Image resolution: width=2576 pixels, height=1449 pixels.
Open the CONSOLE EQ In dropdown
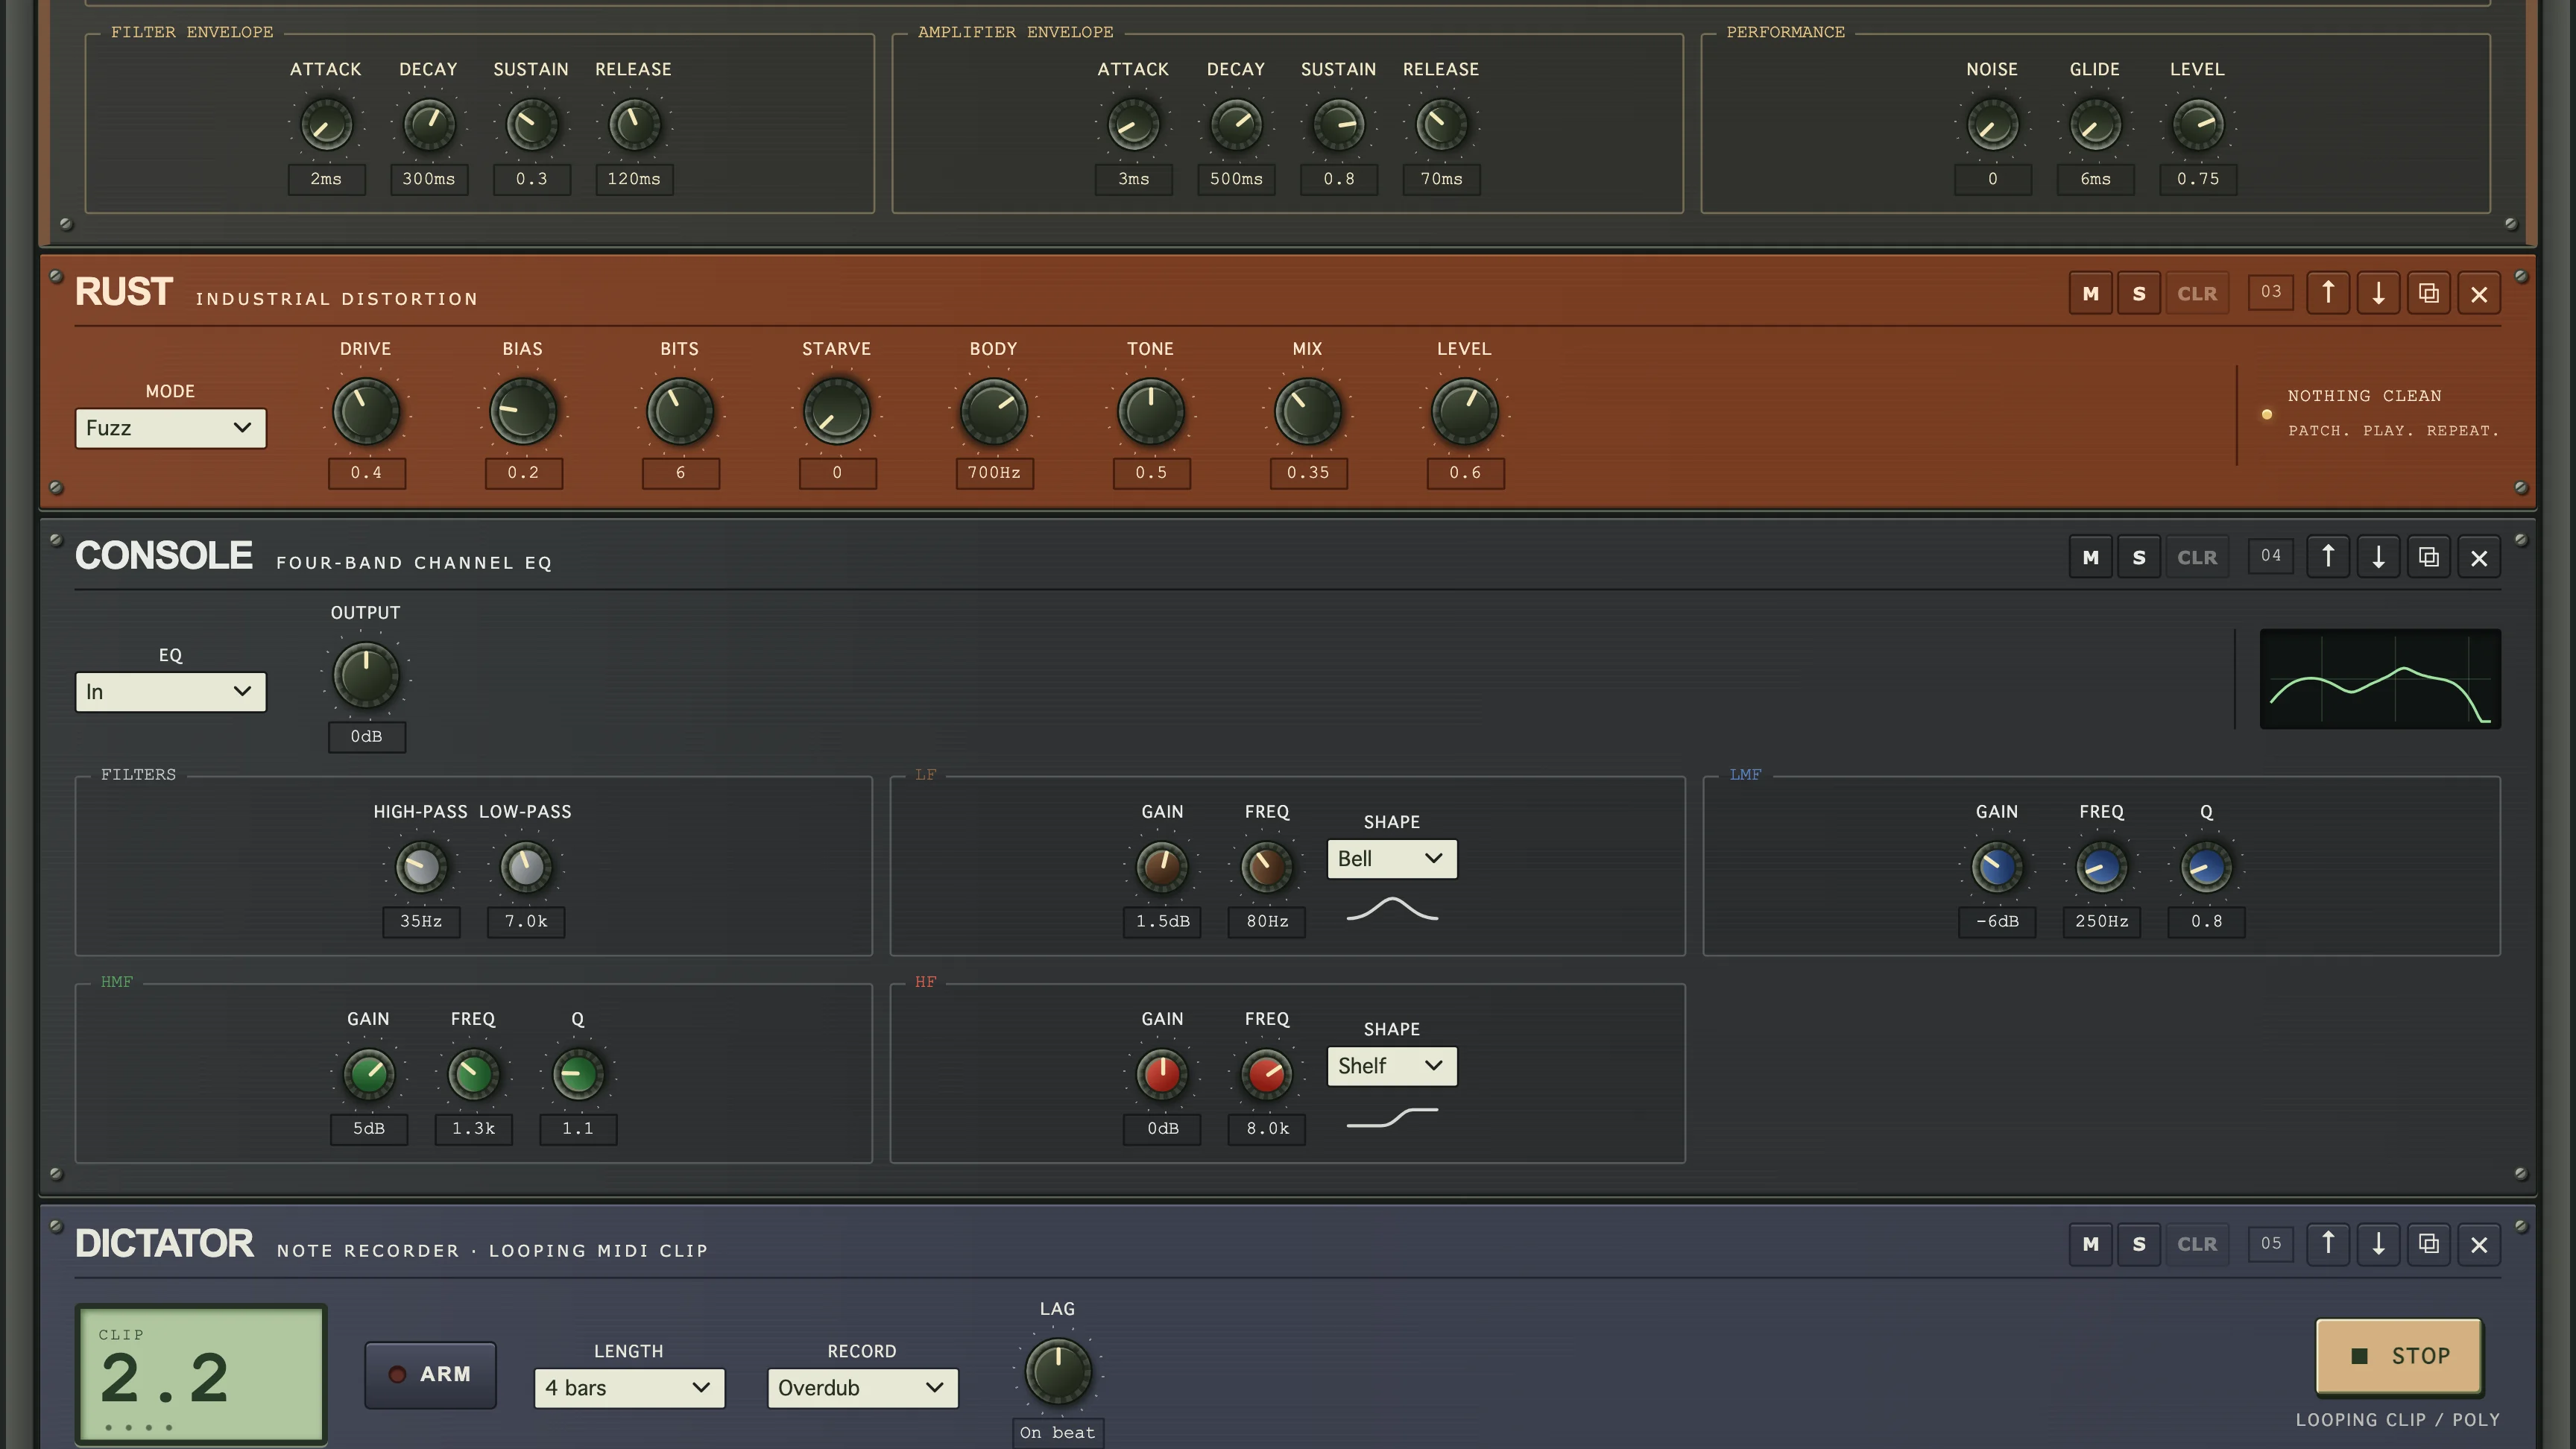click(x=170, y=692)
